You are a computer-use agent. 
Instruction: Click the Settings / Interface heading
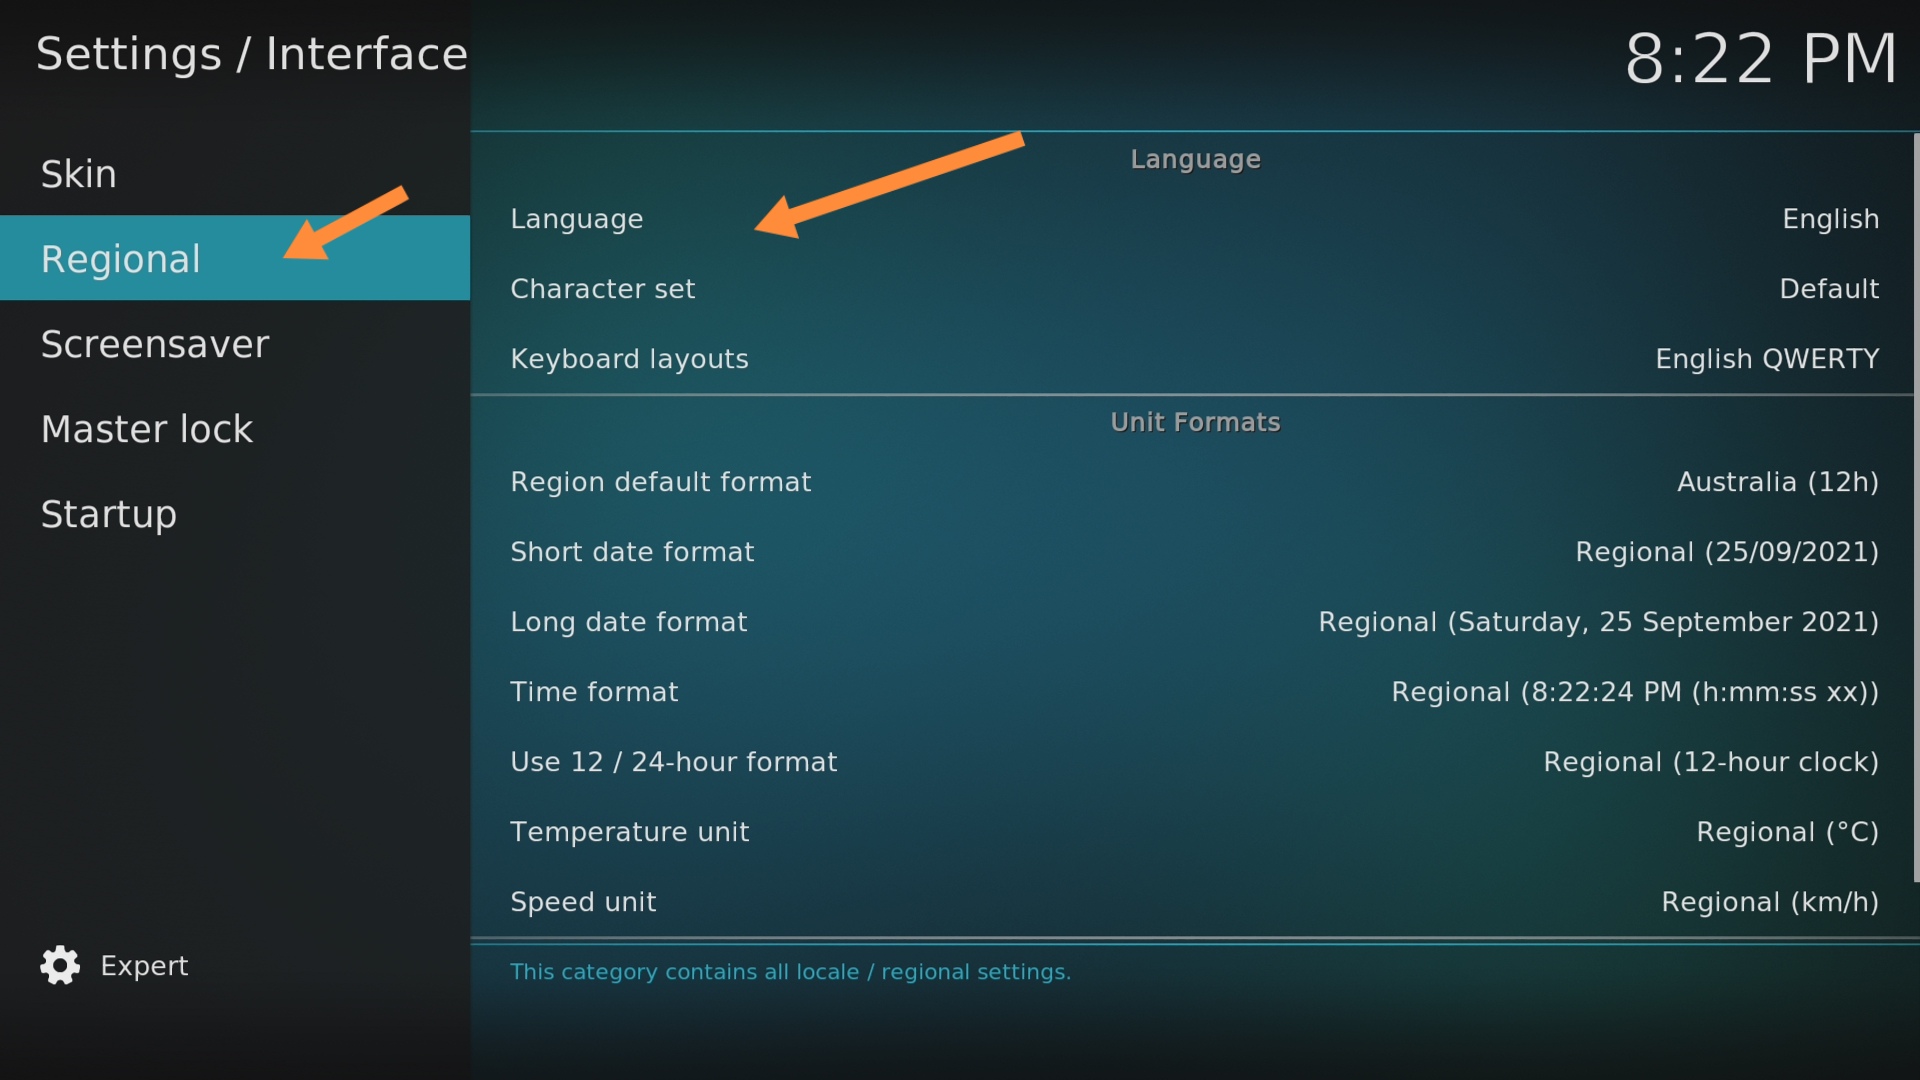click(252, 54)
